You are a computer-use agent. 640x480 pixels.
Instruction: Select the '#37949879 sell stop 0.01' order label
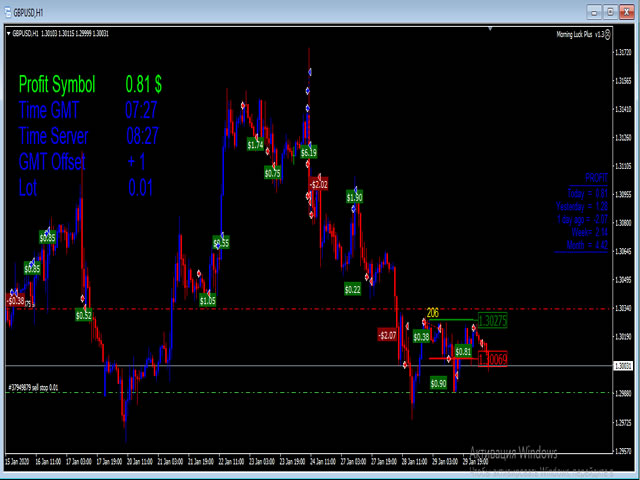pyautogui.click(x=33, y=388)
